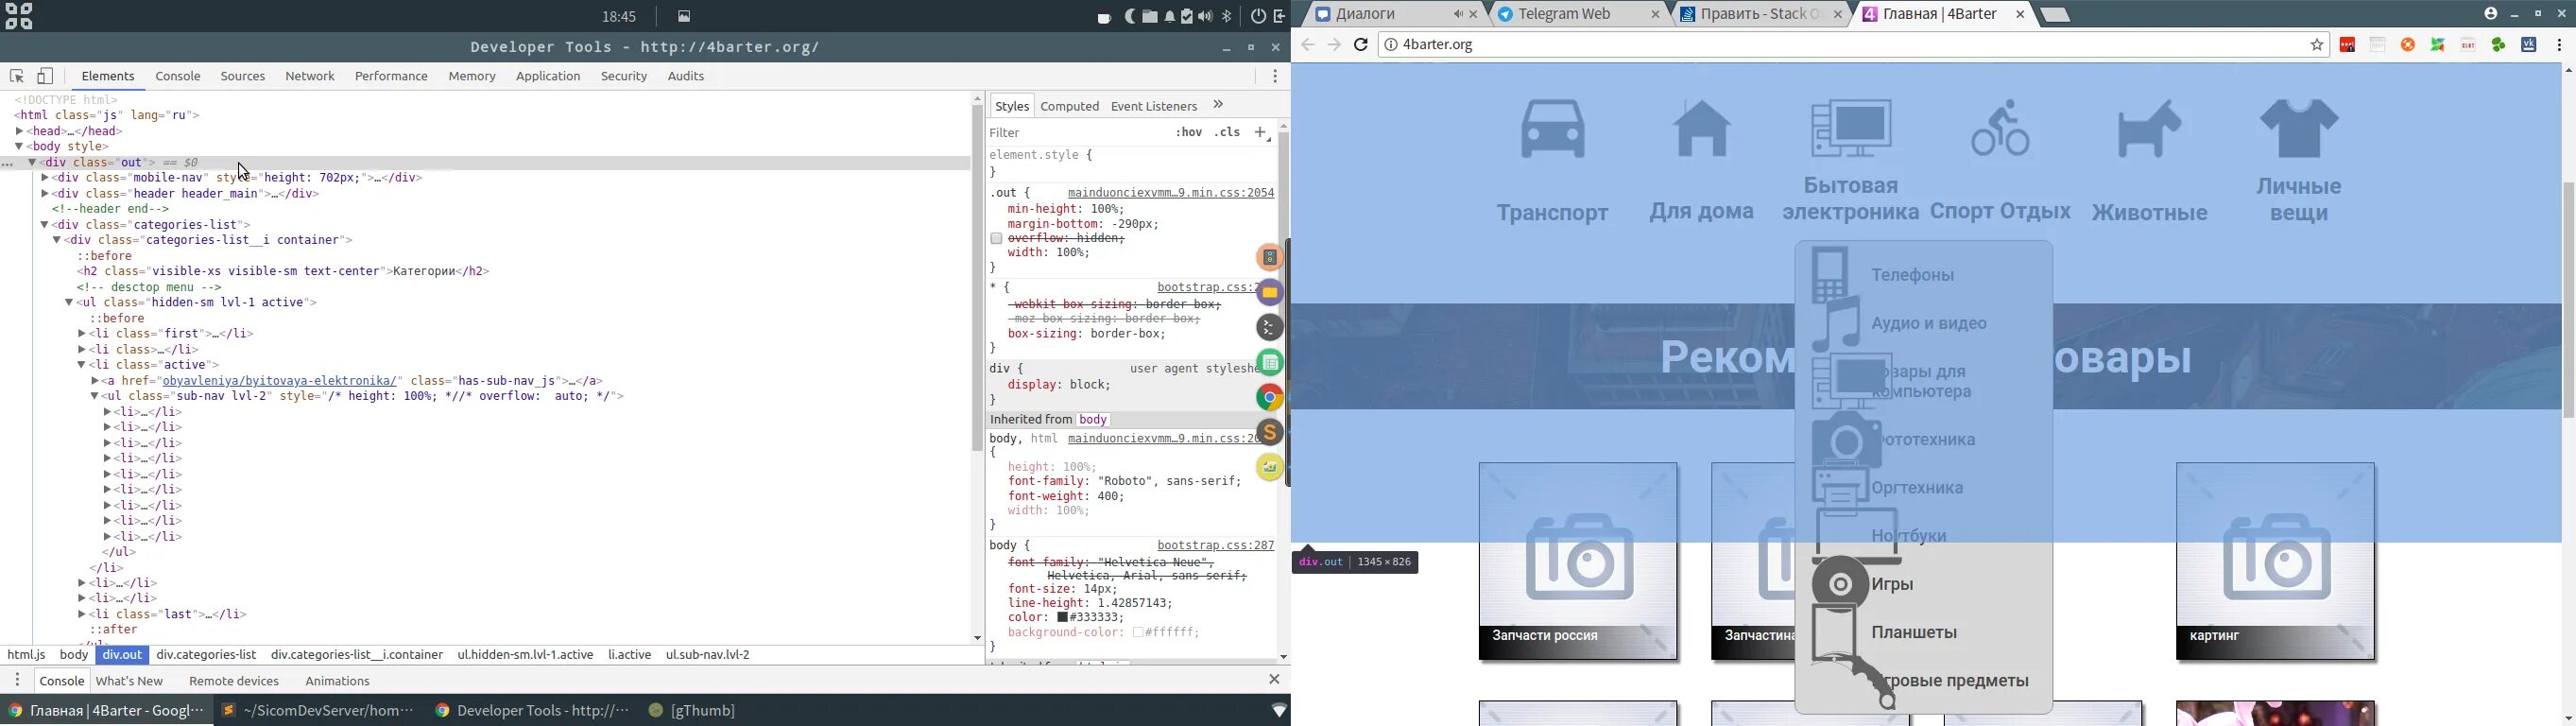Open Запчасти россия product thumbnail
The width and height of the screenshot is (2576, 726).
click(1579, 561)
